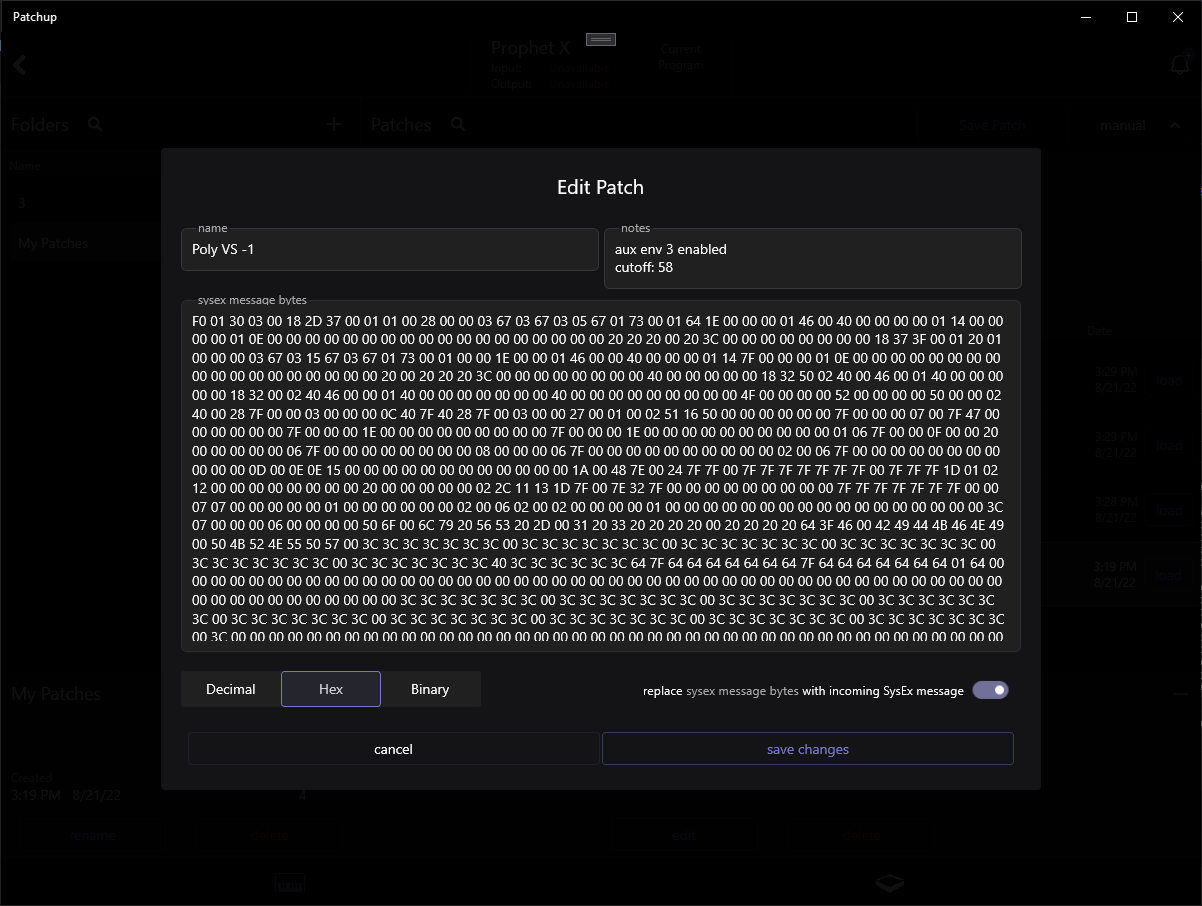The height and width of the screenshot is (906, 1202).
Task: Click the patch name input field
Action: coord(390,250)
